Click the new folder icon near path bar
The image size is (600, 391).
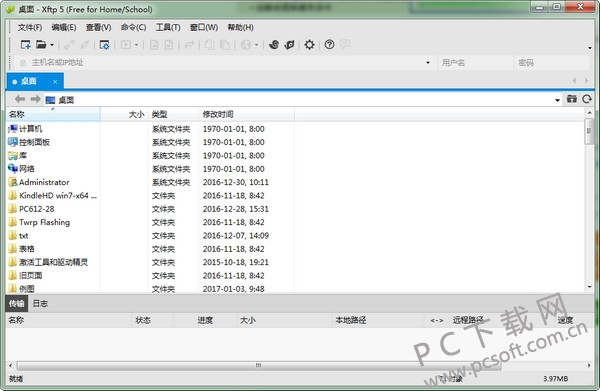(572, 99)
